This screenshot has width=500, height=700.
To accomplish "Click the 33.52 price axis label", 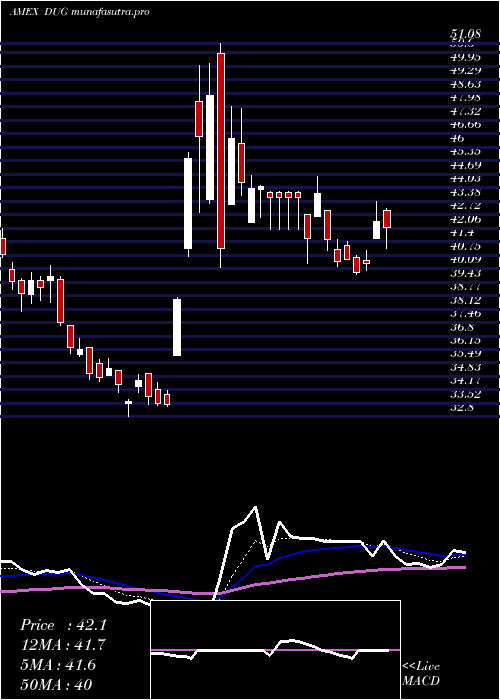I will 467,394.
